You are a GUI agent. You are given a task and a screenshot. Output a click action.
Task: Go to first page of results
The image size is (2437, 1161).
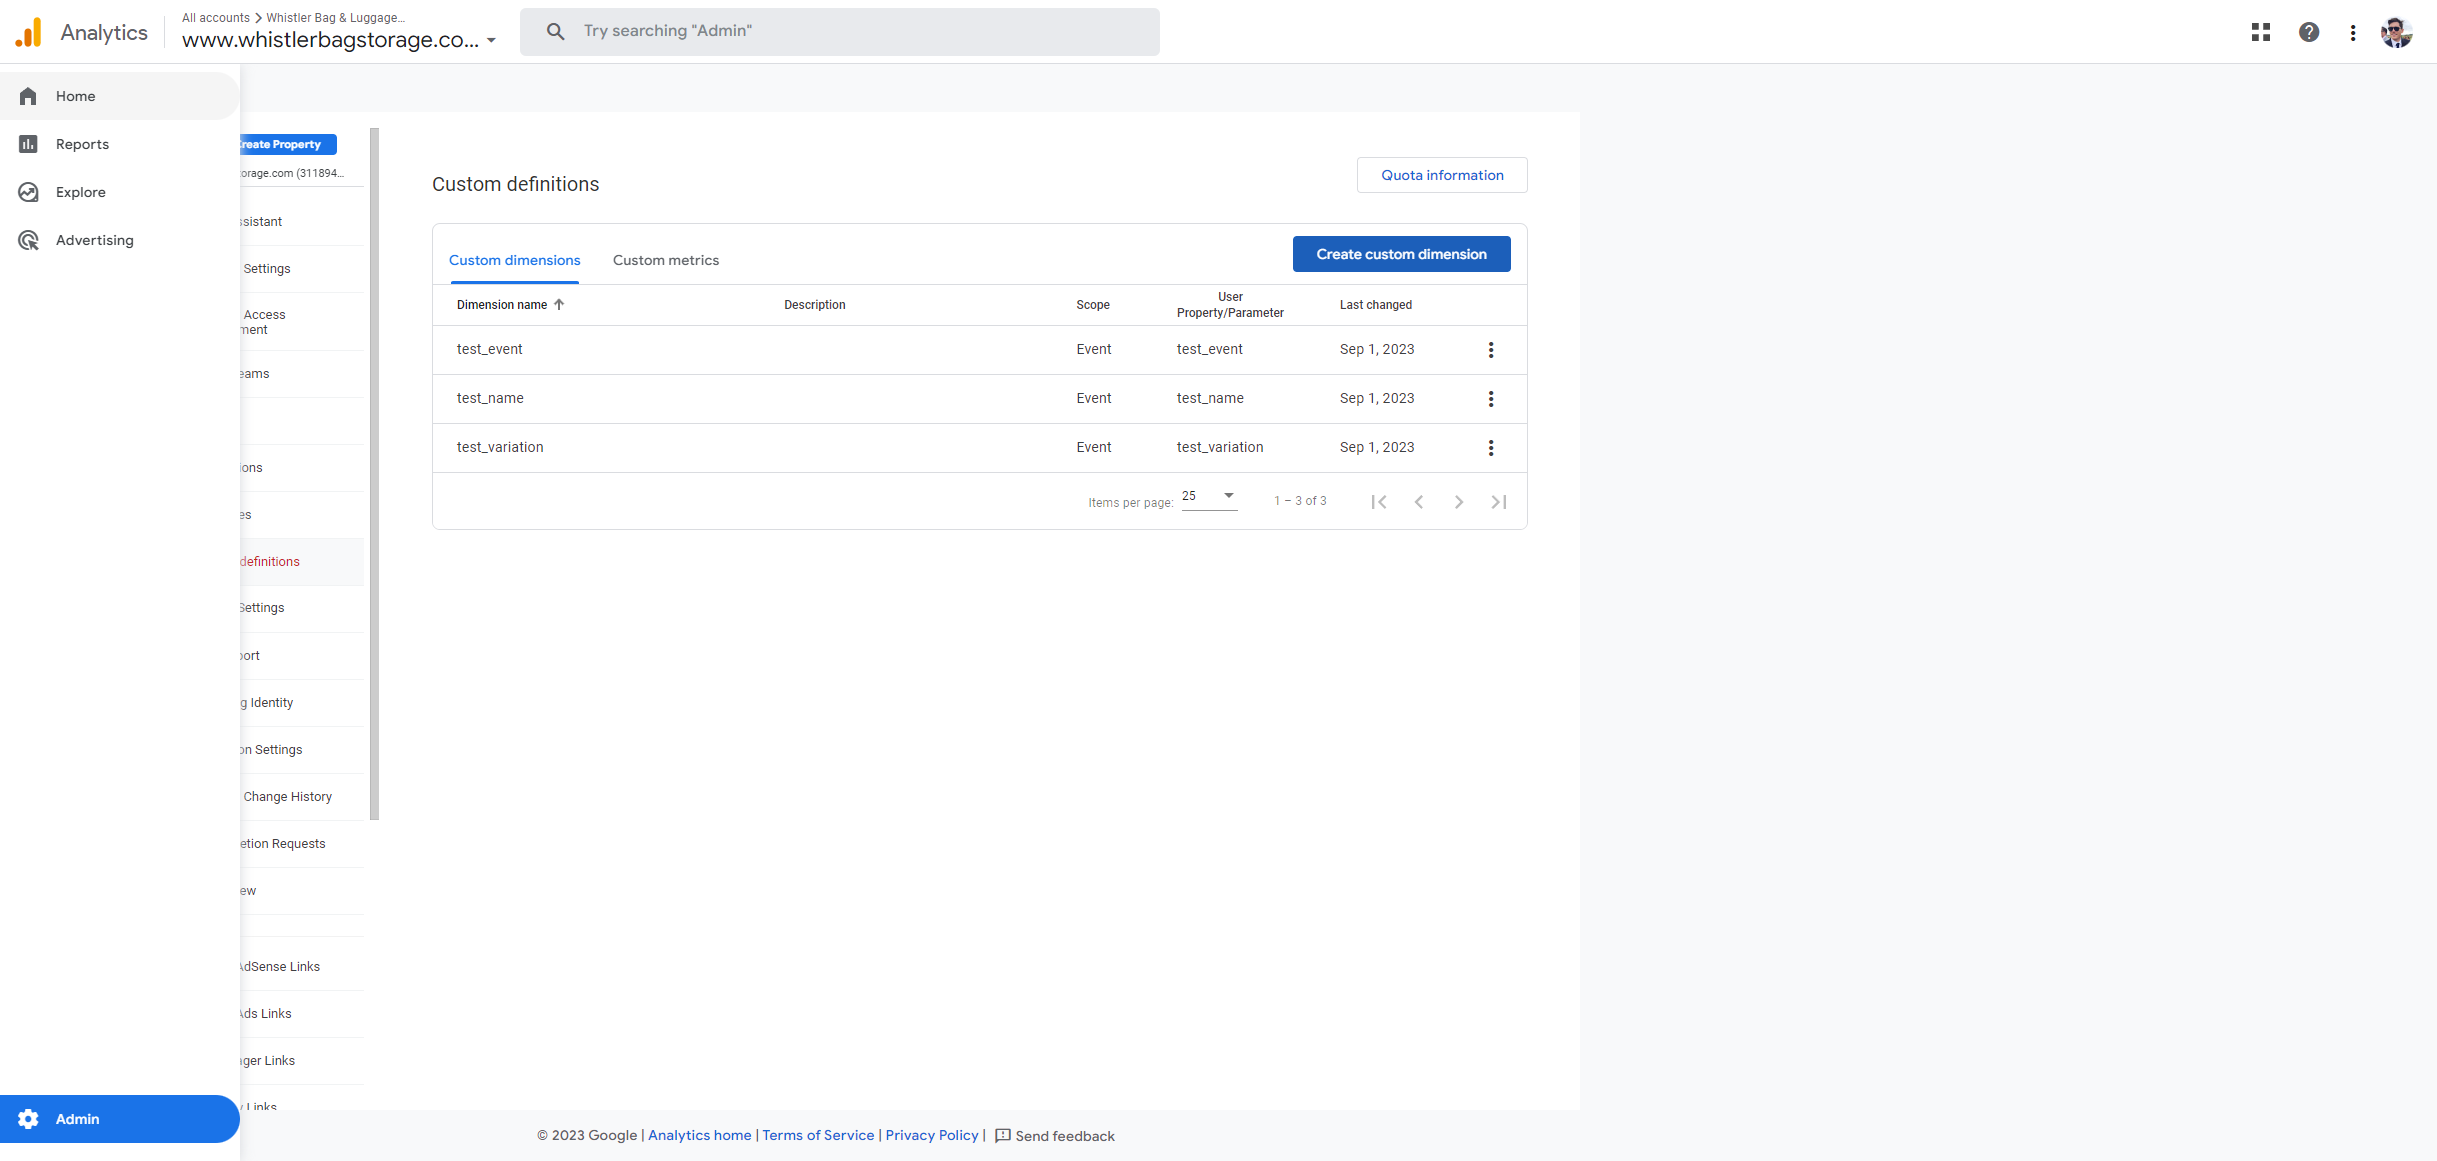1379,502
